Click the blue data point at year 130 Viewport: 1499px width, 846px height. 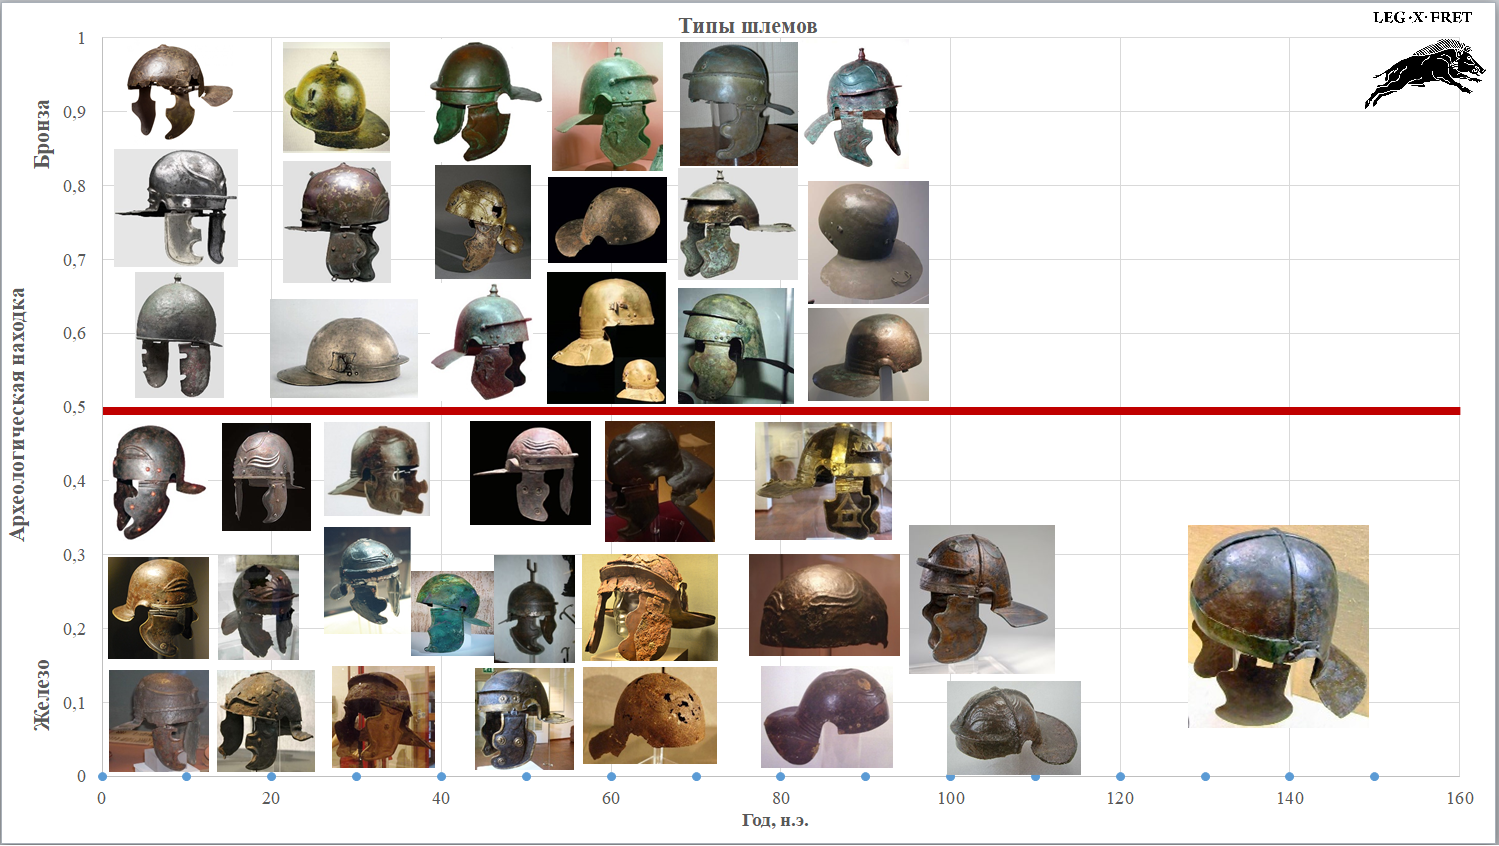click(1205, 777)
